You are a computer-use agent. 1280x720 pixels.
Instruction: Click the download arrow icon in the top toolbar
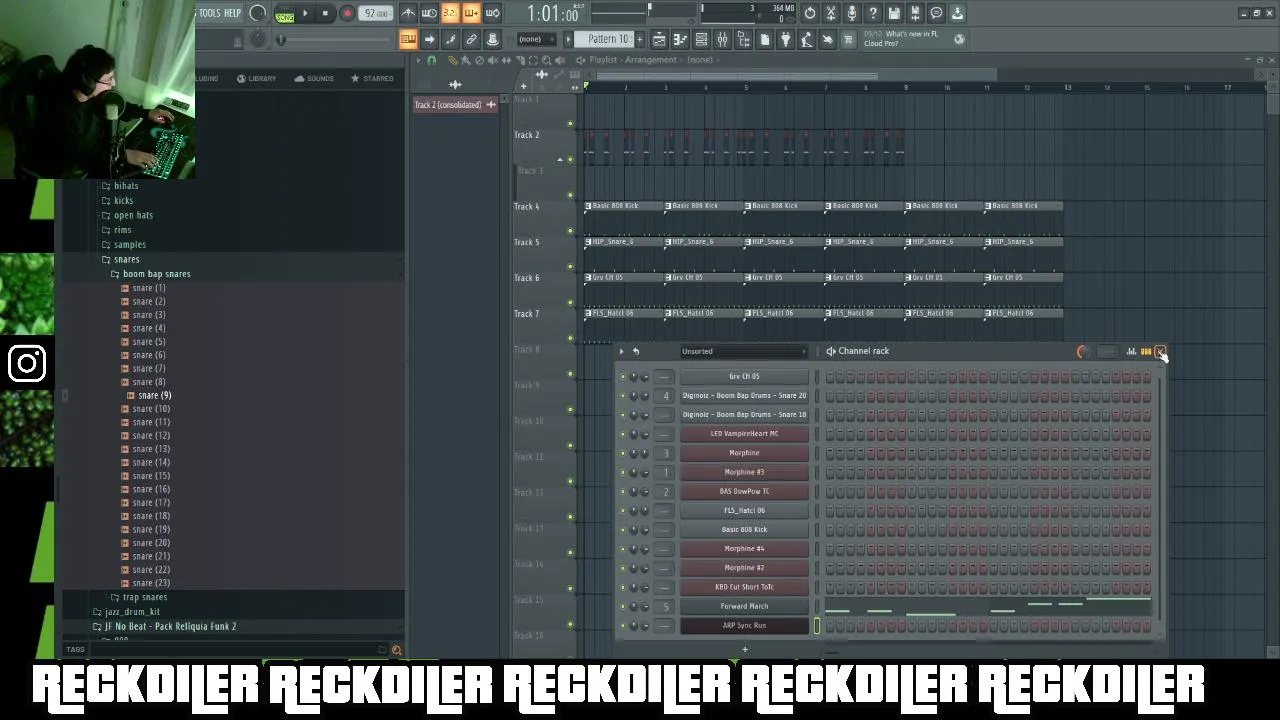click(957, 13)
